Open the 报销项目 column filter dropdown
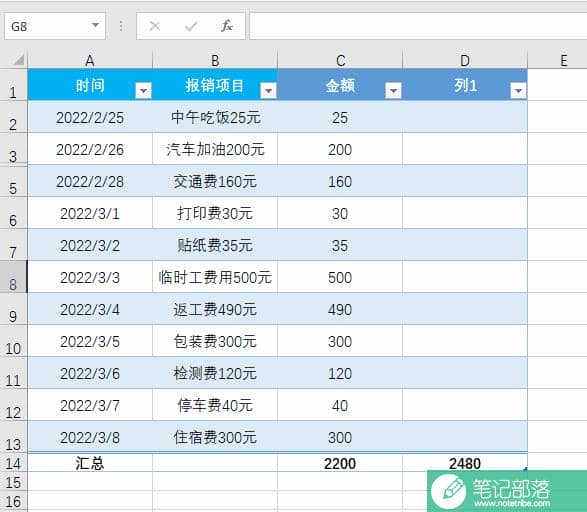This screenshot has width=587, height=512. click(x=268, y=91)
